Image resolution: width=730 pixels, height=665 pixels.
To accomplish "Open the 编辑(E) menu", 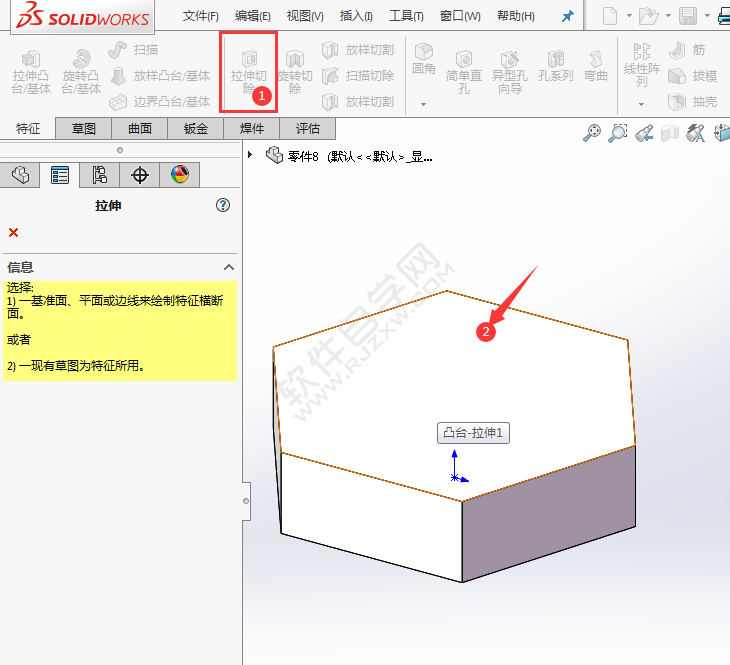I will click(253, 16).
